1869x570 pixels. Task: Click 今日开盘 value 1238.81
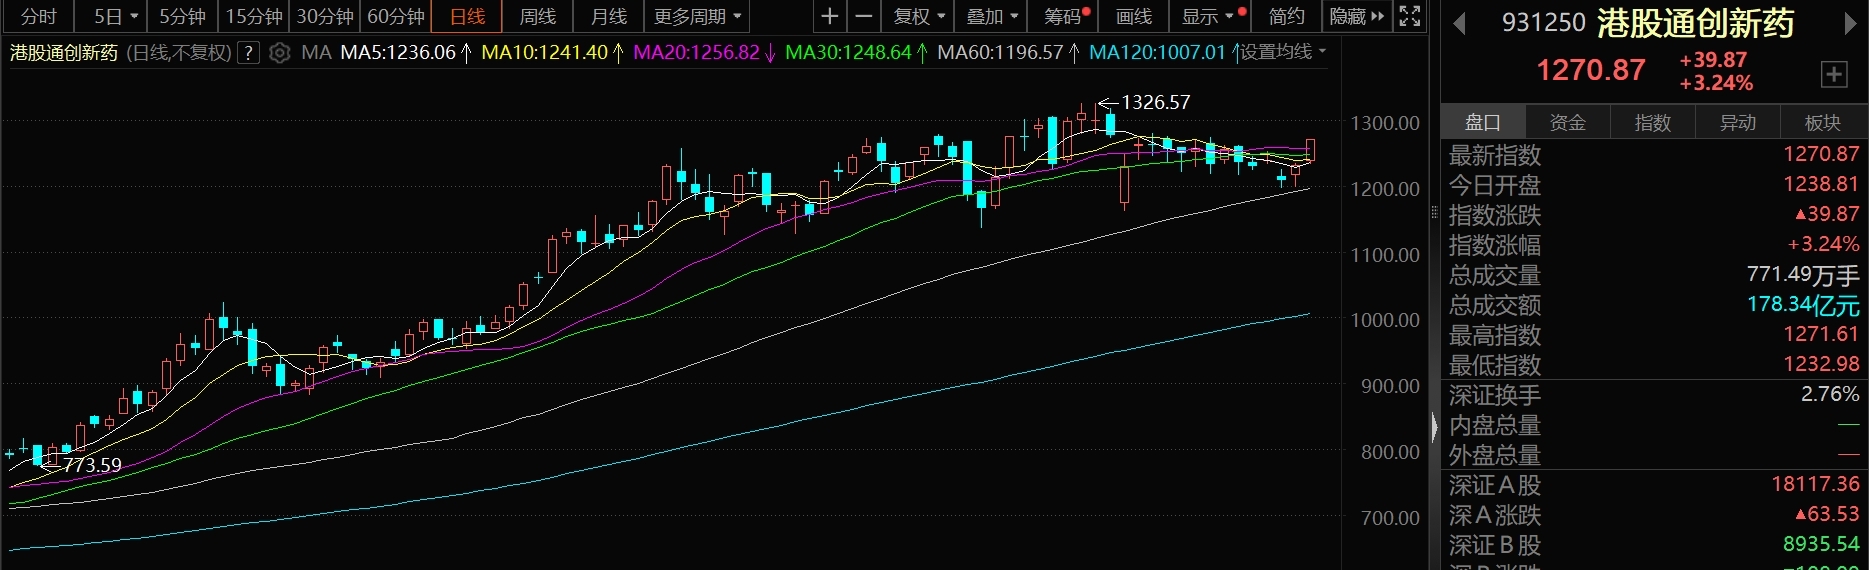(x=1821, y=184)
